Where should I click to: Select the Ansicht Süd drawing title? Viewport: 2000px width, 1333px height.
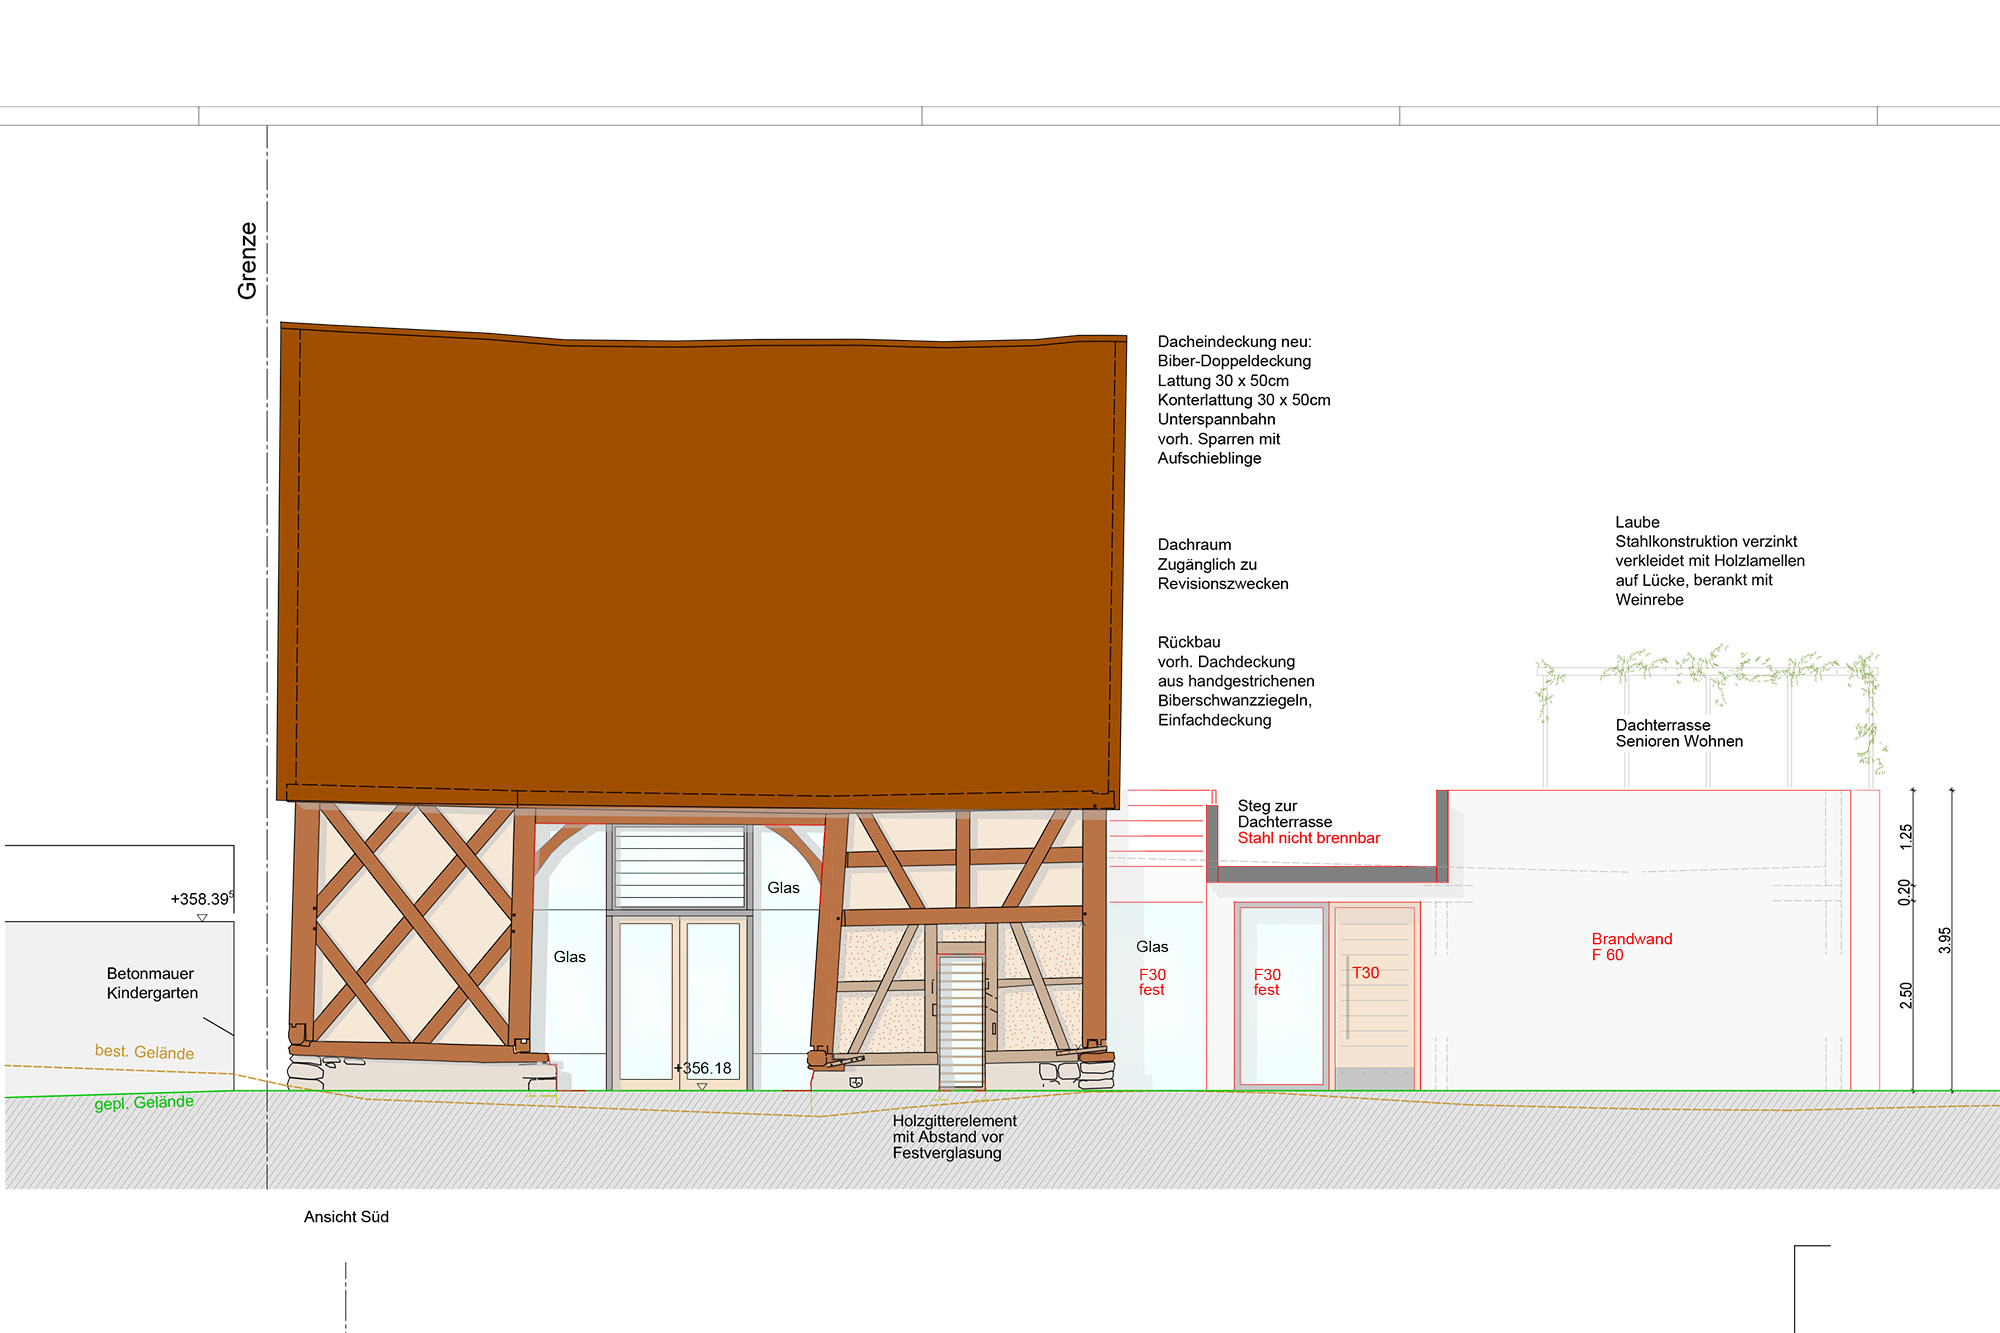[x=346, y=1217]
